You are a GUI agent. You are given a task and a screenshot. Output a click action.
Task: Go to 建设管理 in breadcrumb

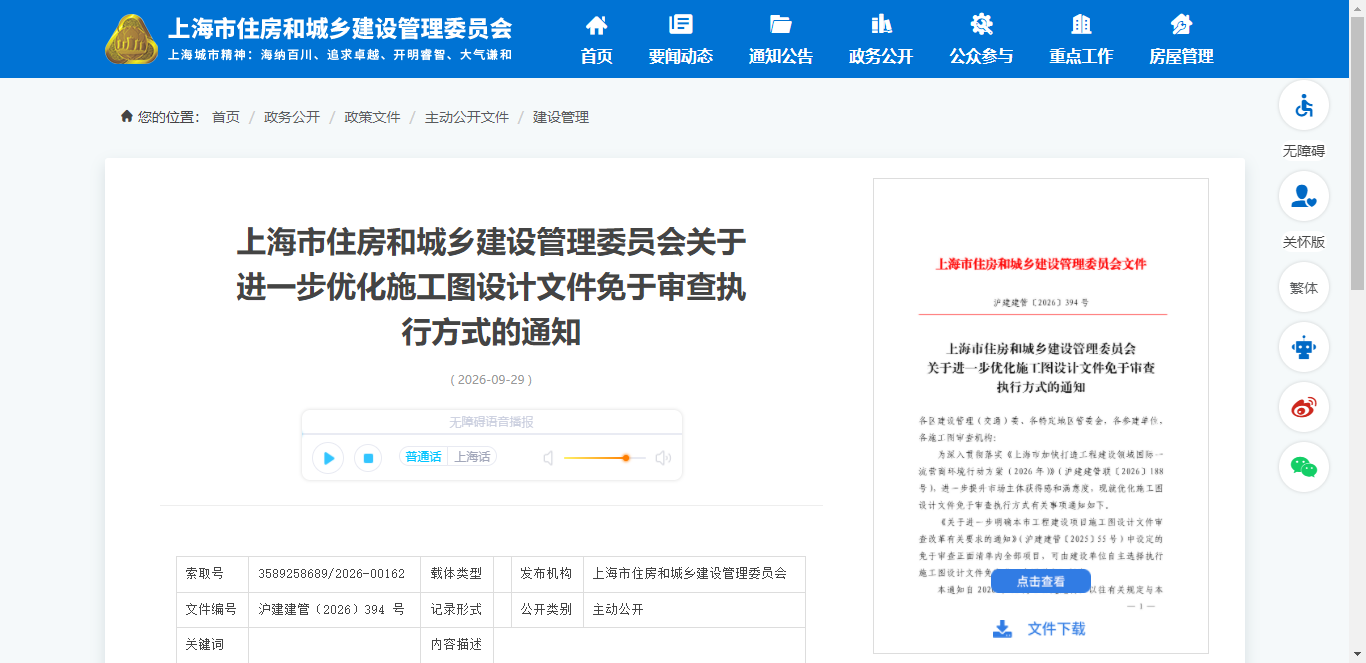561,117
